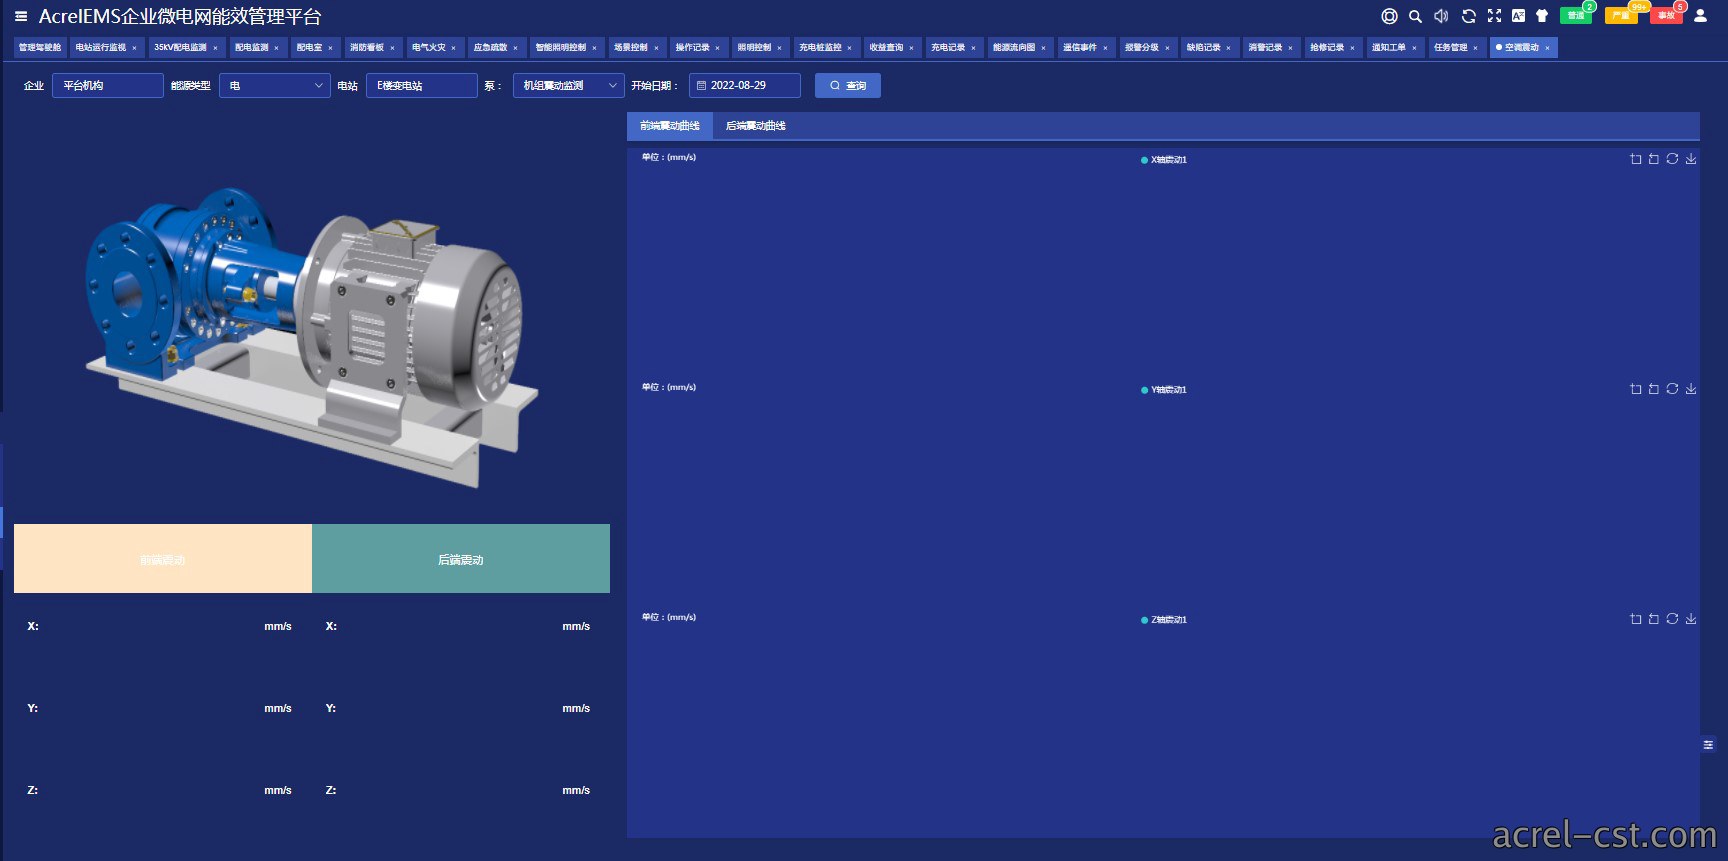Screen dimensions: 1728x861
Task: Toggle Z轴震动1 legend series visibility
Action: pyautogui.click(x=1164, y=620)
